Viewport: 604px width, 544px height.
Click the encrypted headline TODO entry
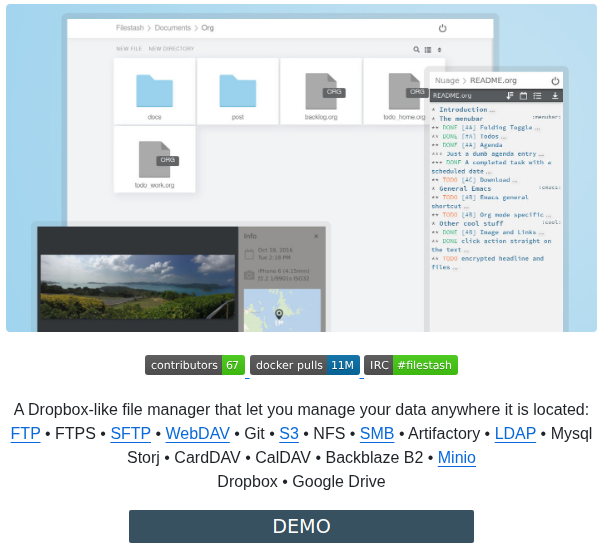pyautogui.click(x=488, y=263)
